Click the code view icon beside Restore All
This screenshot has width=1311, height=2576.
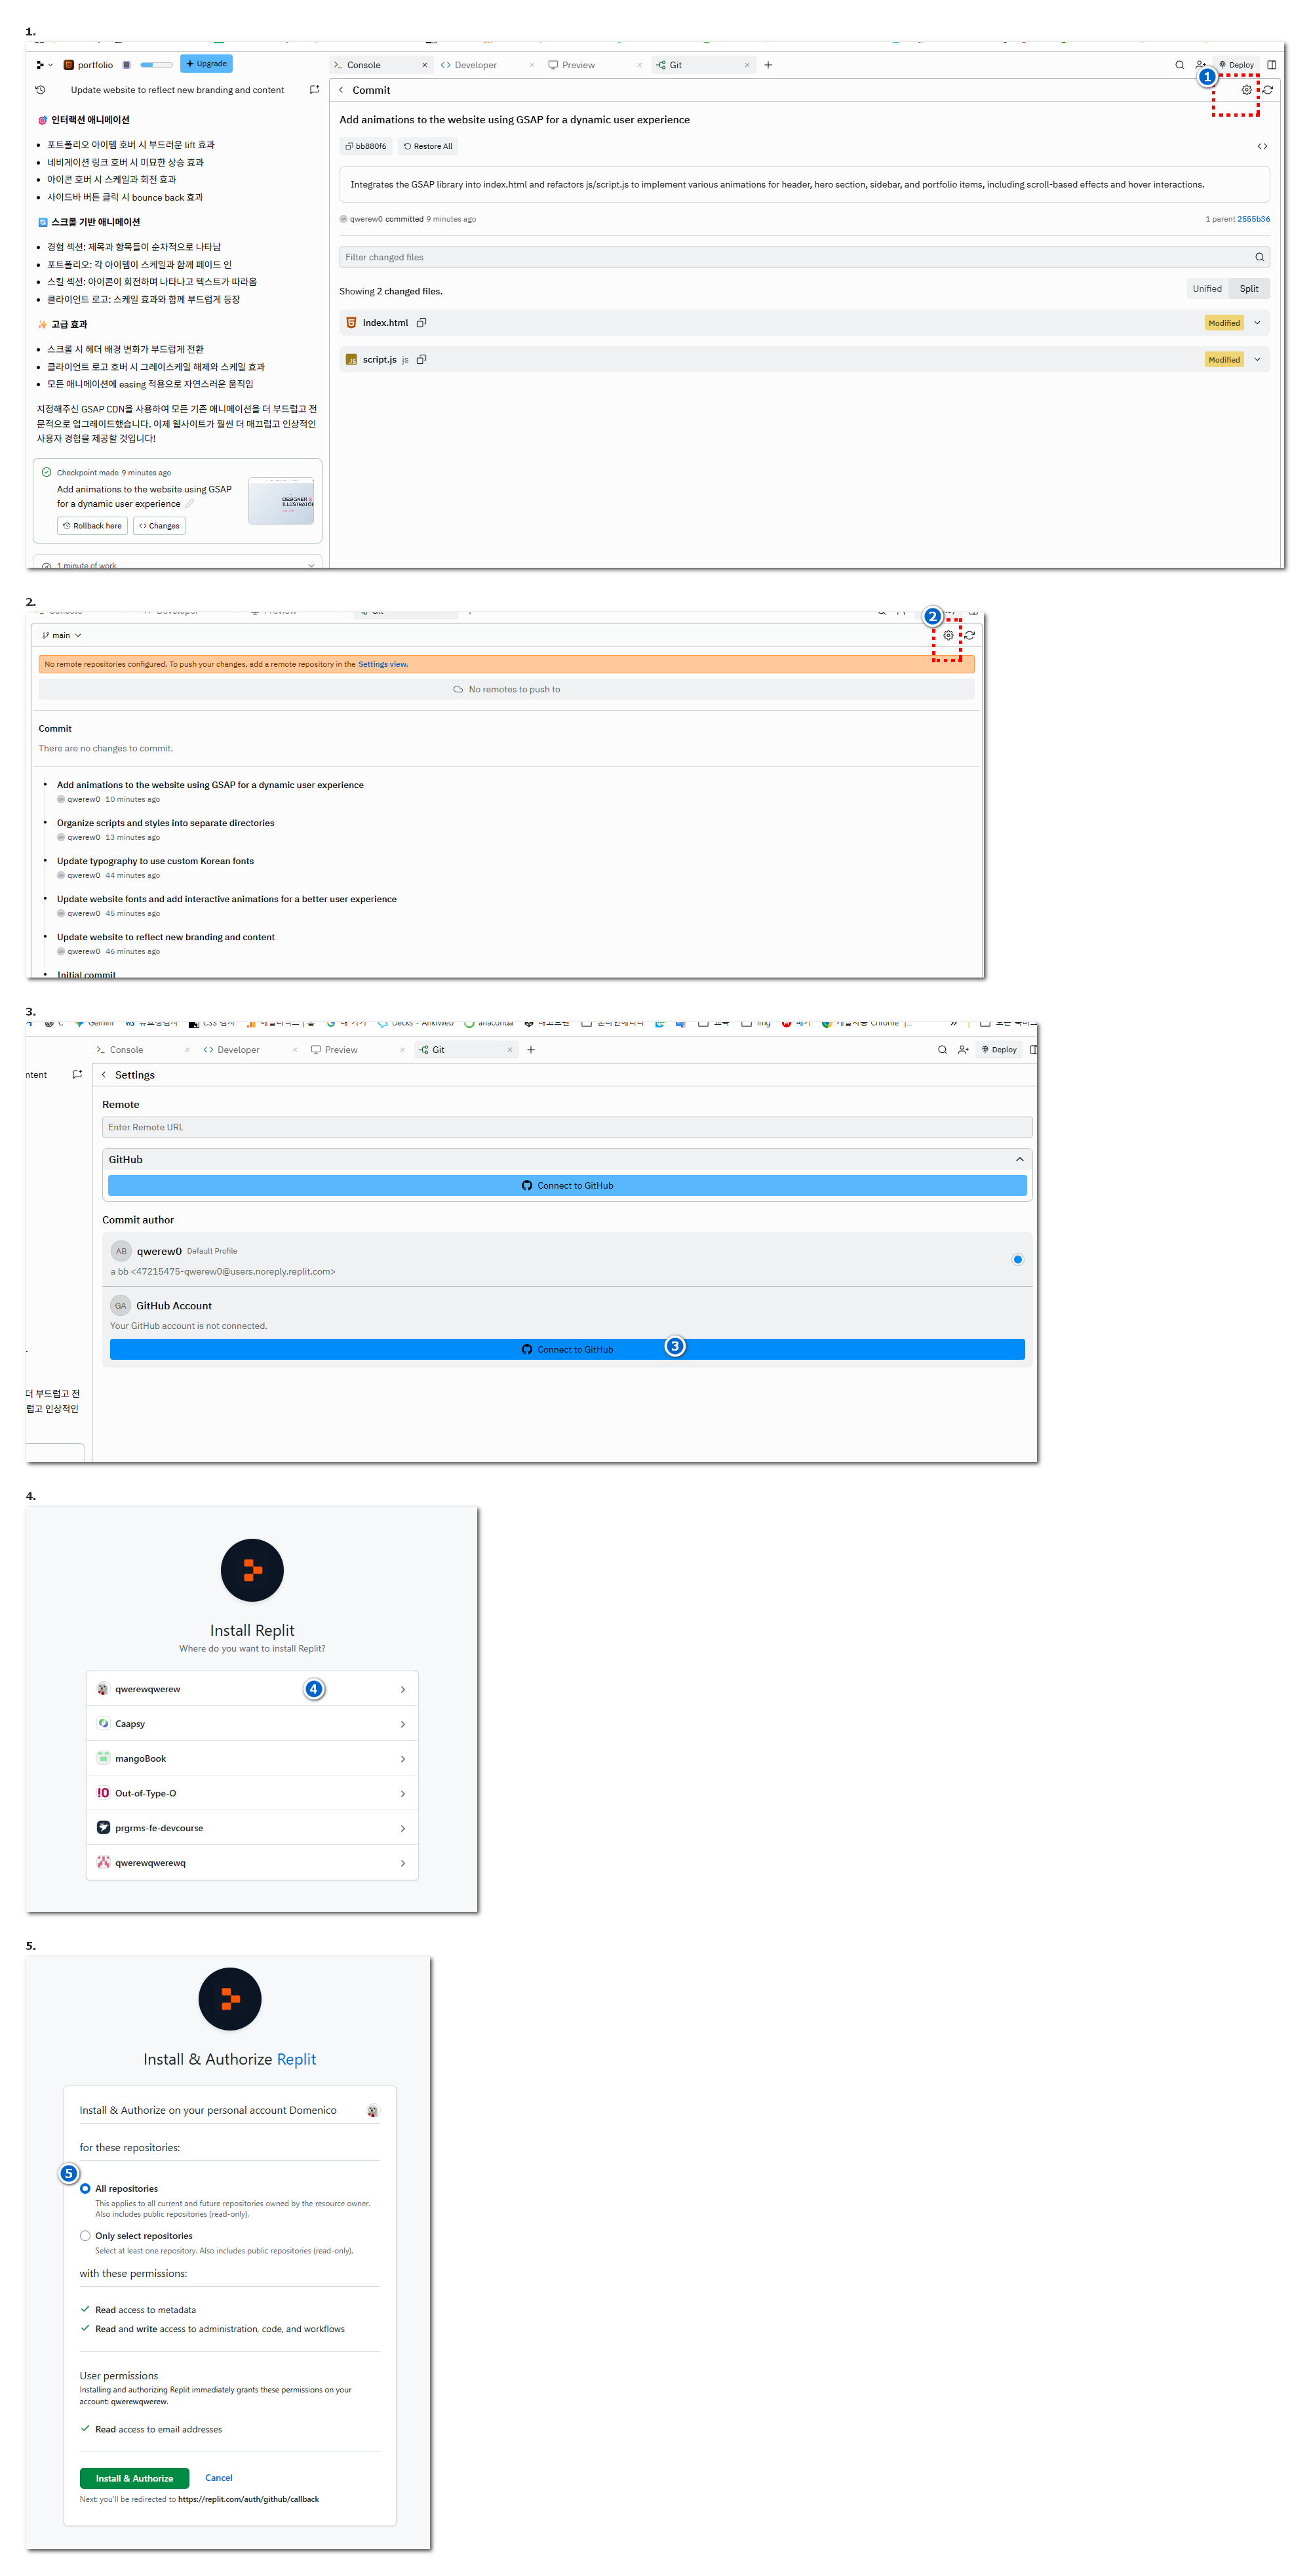pos(1262,146)
